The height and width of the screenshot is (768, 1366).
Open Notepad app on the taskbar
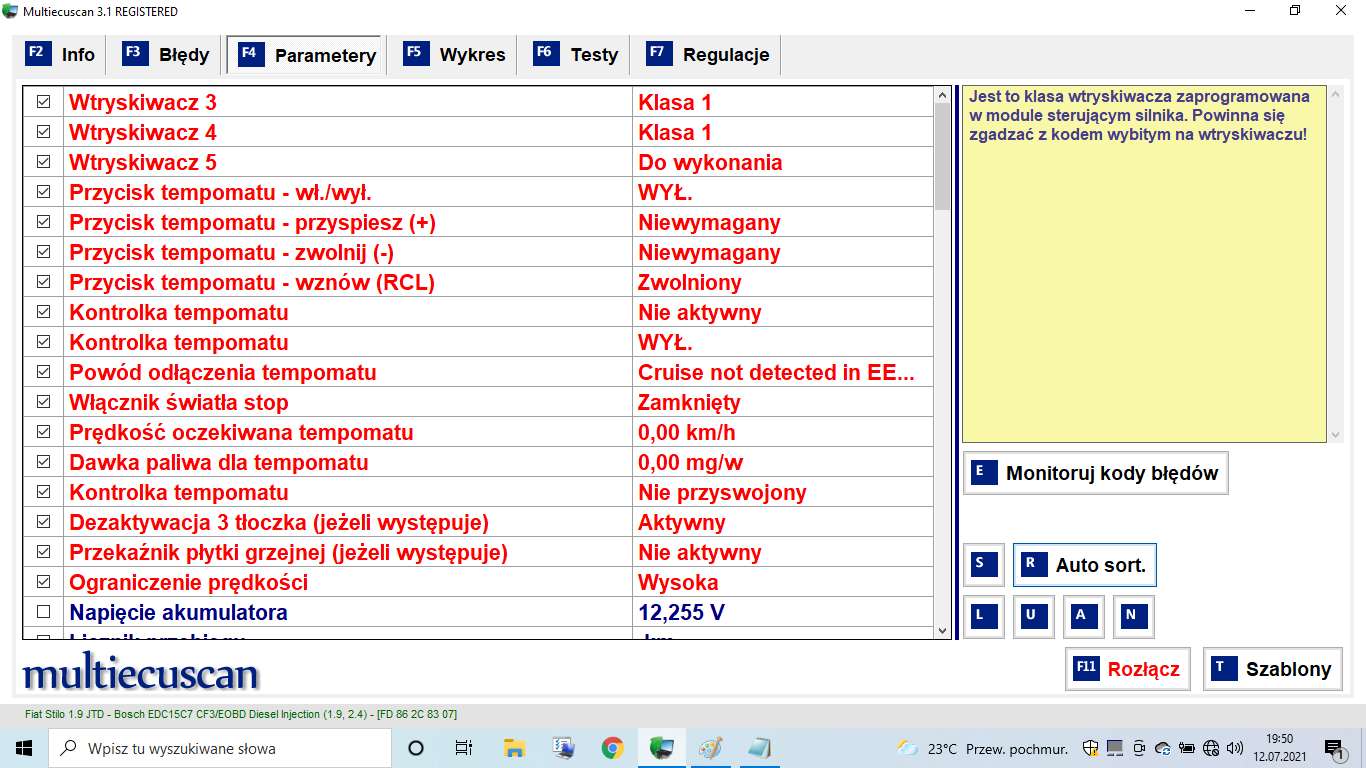[x=759, y=748]
